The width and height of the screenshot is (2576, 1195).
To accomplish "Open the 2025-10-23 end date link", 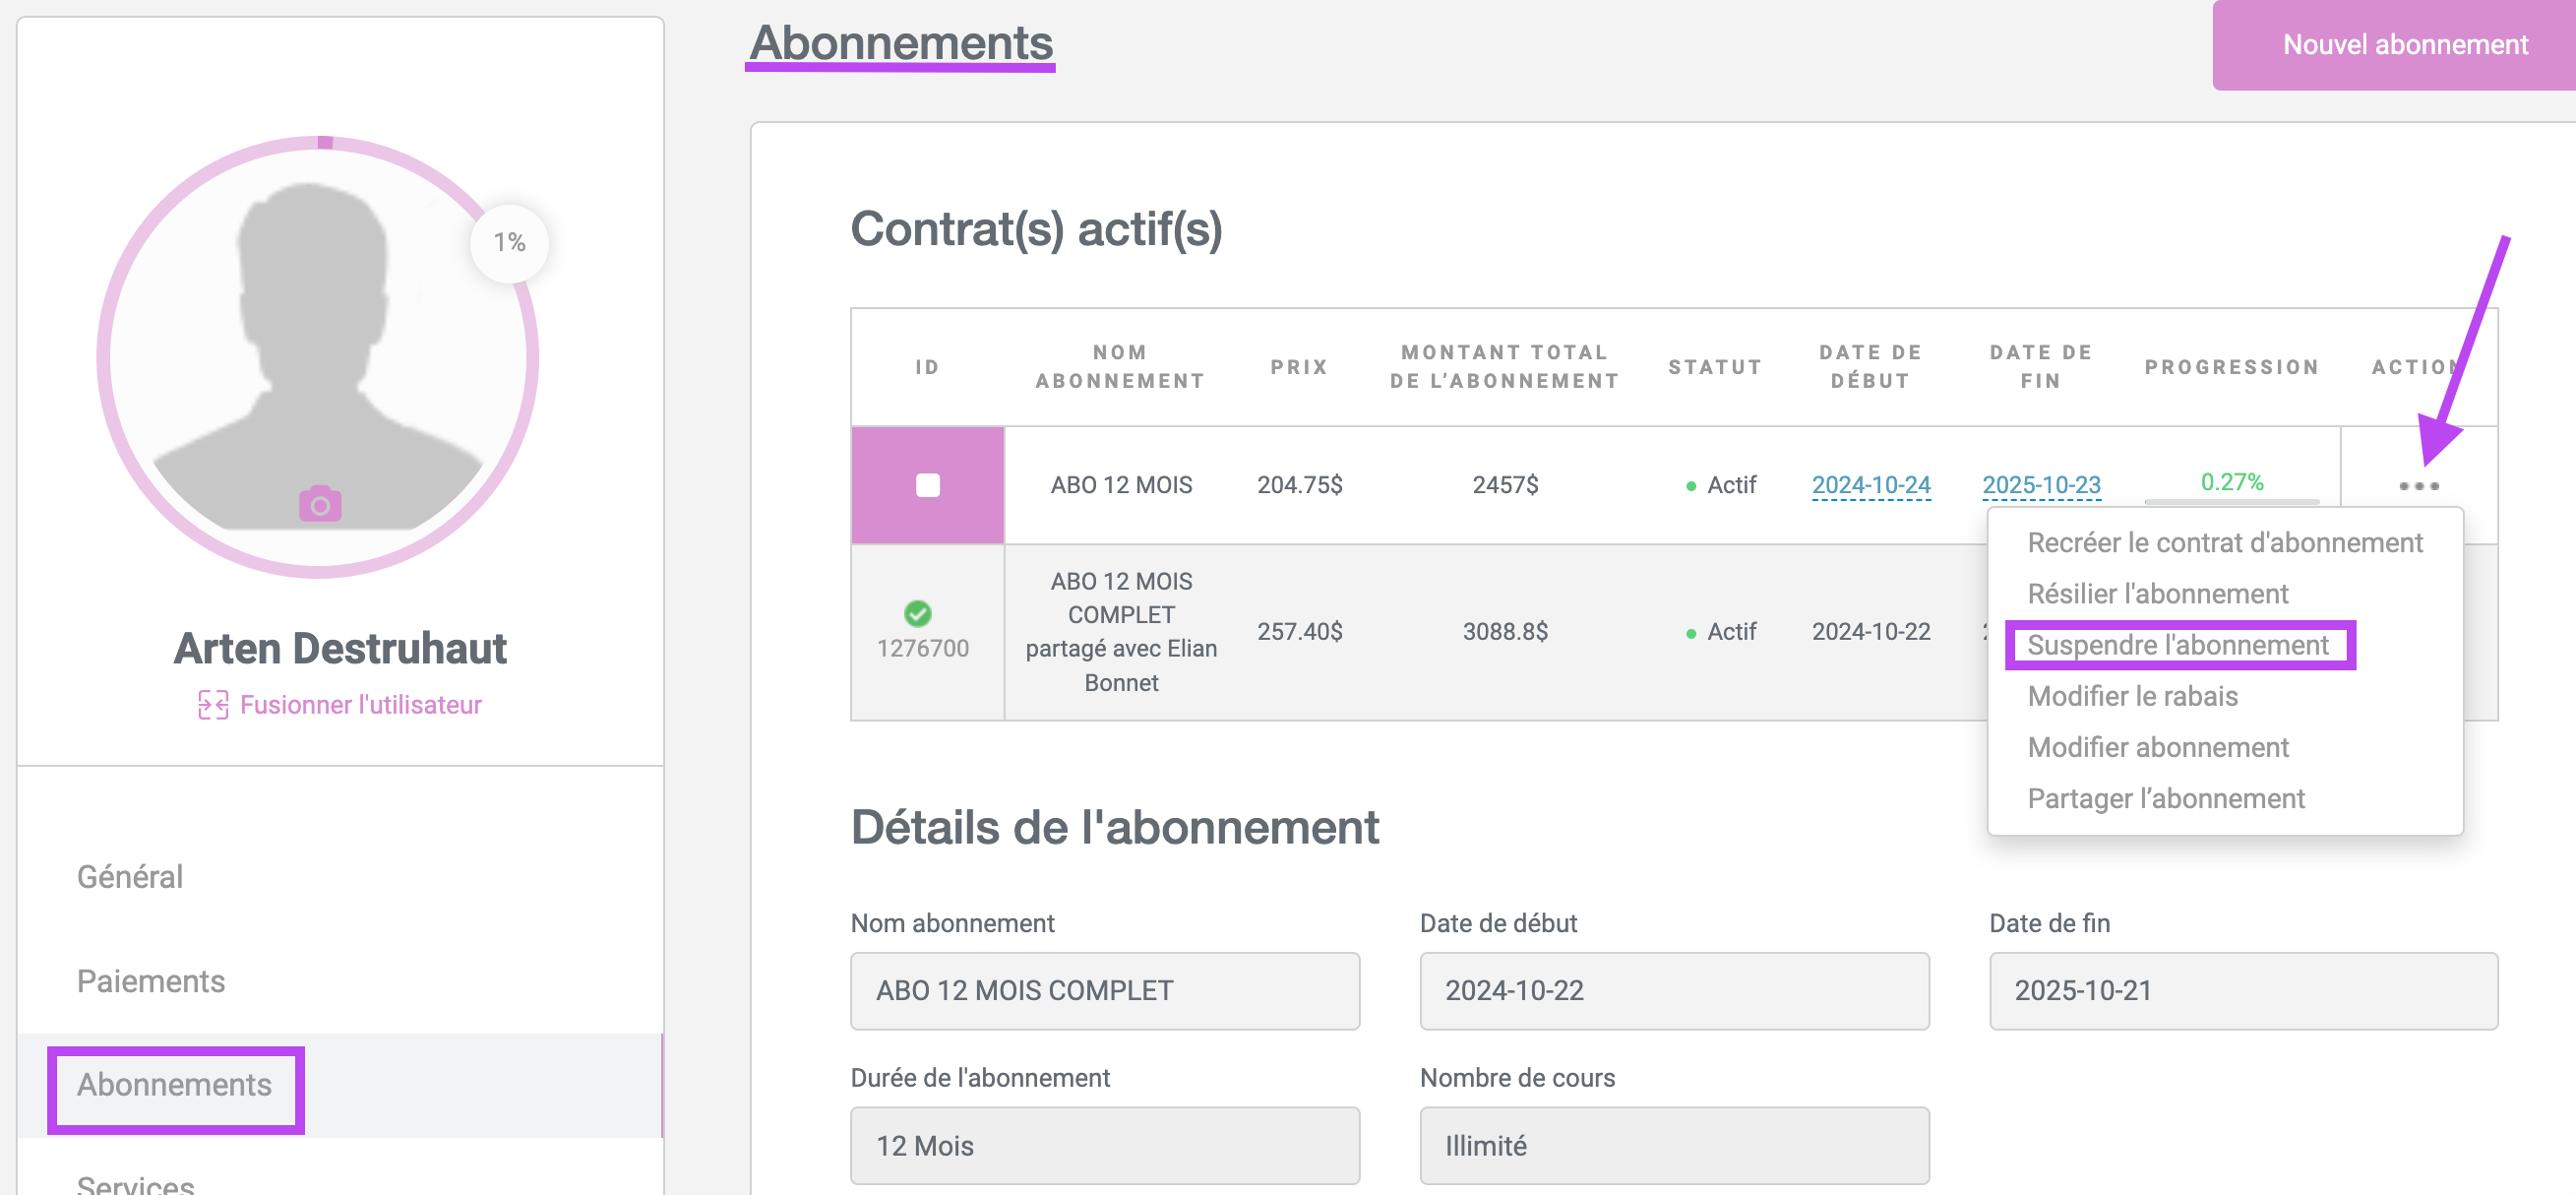I will pos(2041,485).
